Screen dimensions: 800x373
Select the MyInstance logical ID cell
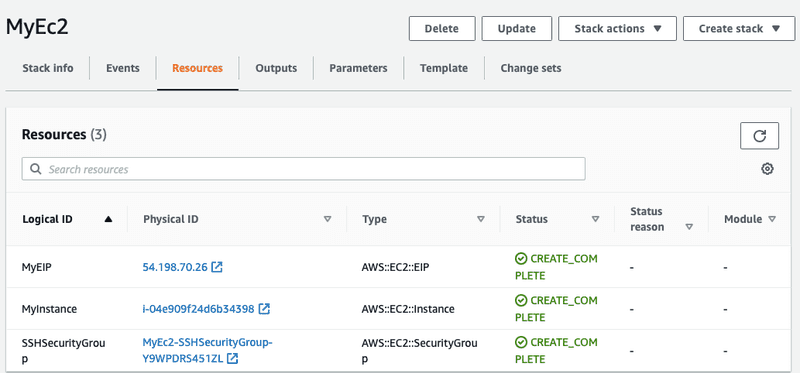tap(49, 309)
